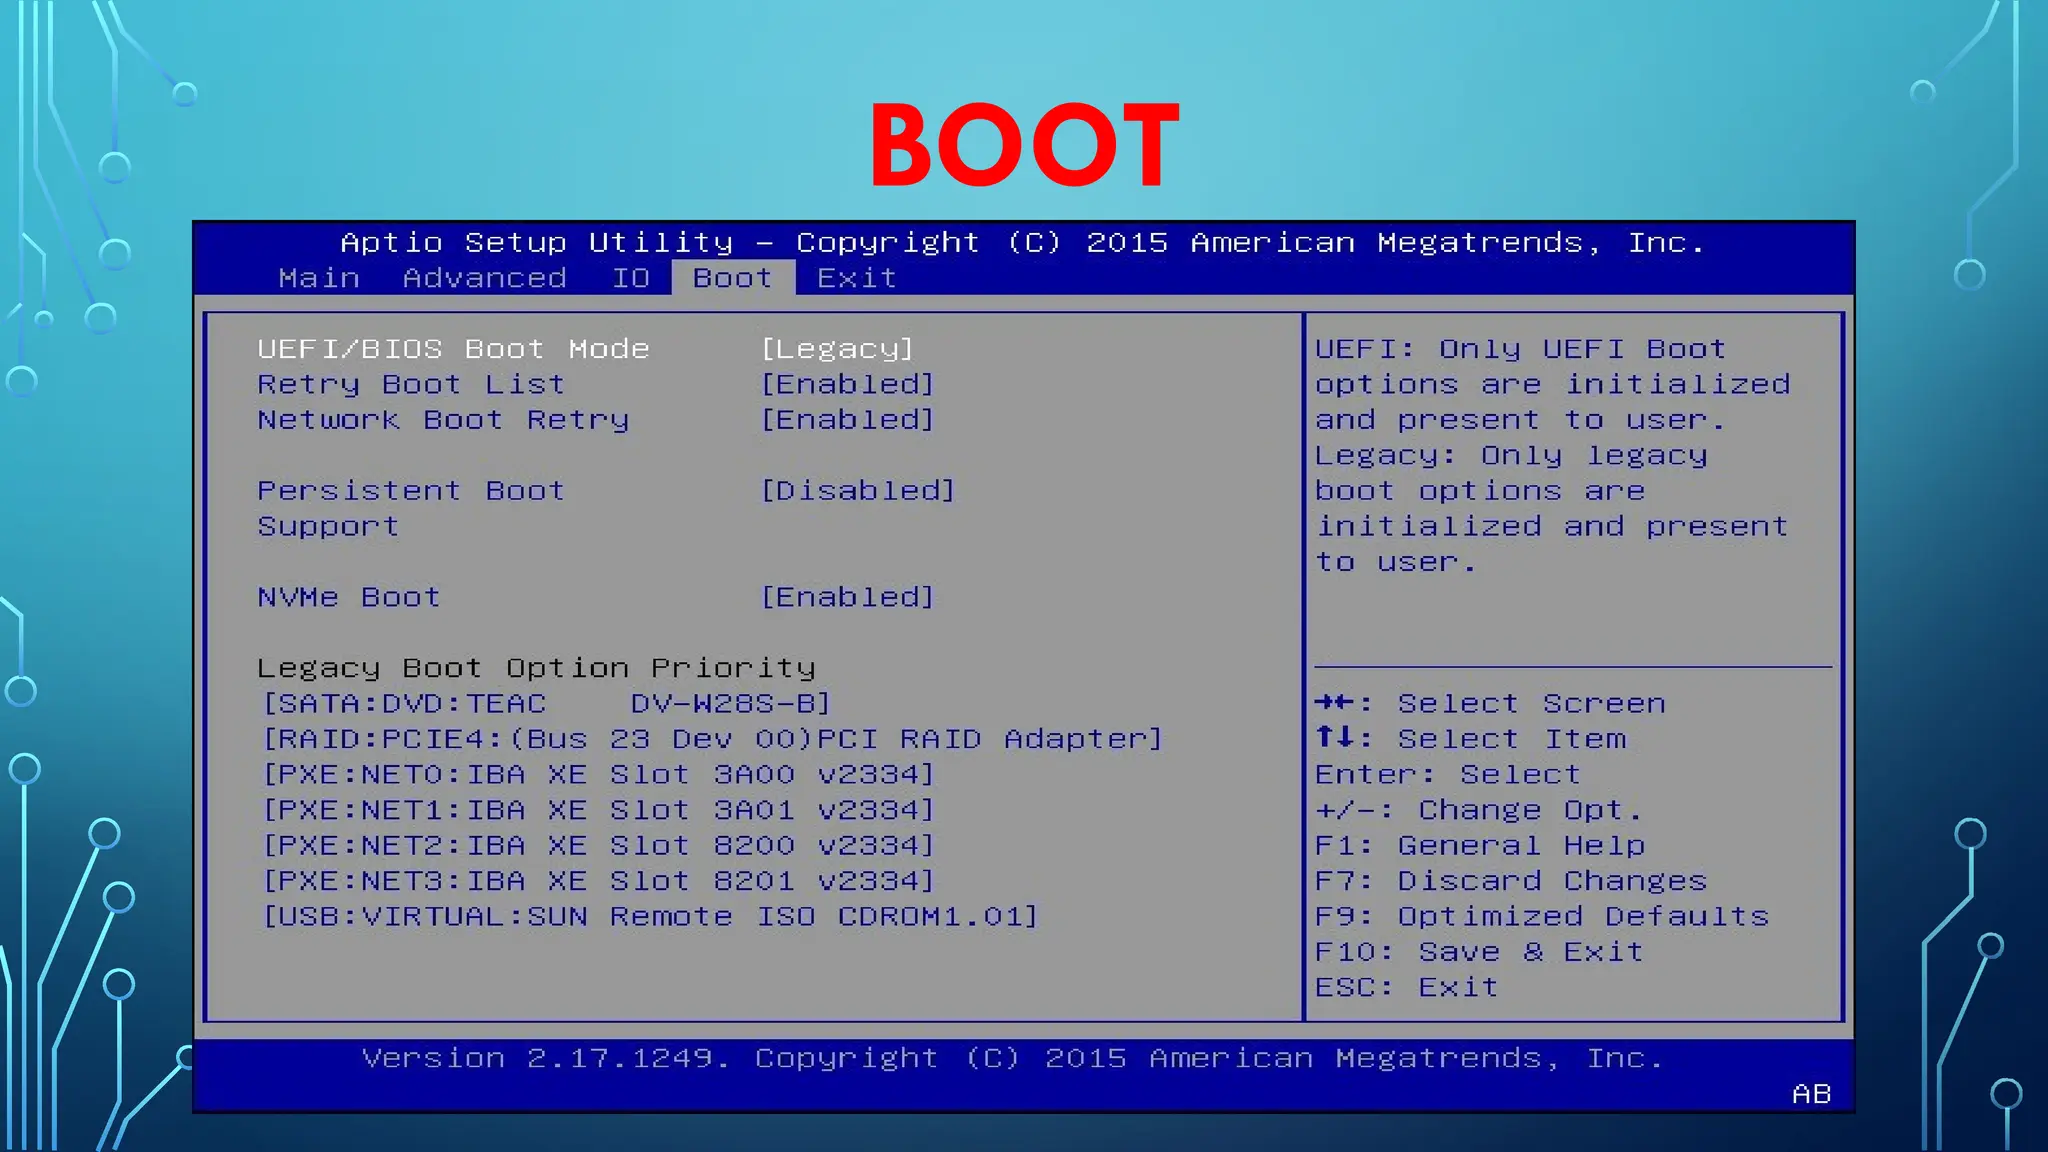Toggle Persistent Boot Support Disabled value
This screenshot has height=1152, width=2048.
click(857, 491)
